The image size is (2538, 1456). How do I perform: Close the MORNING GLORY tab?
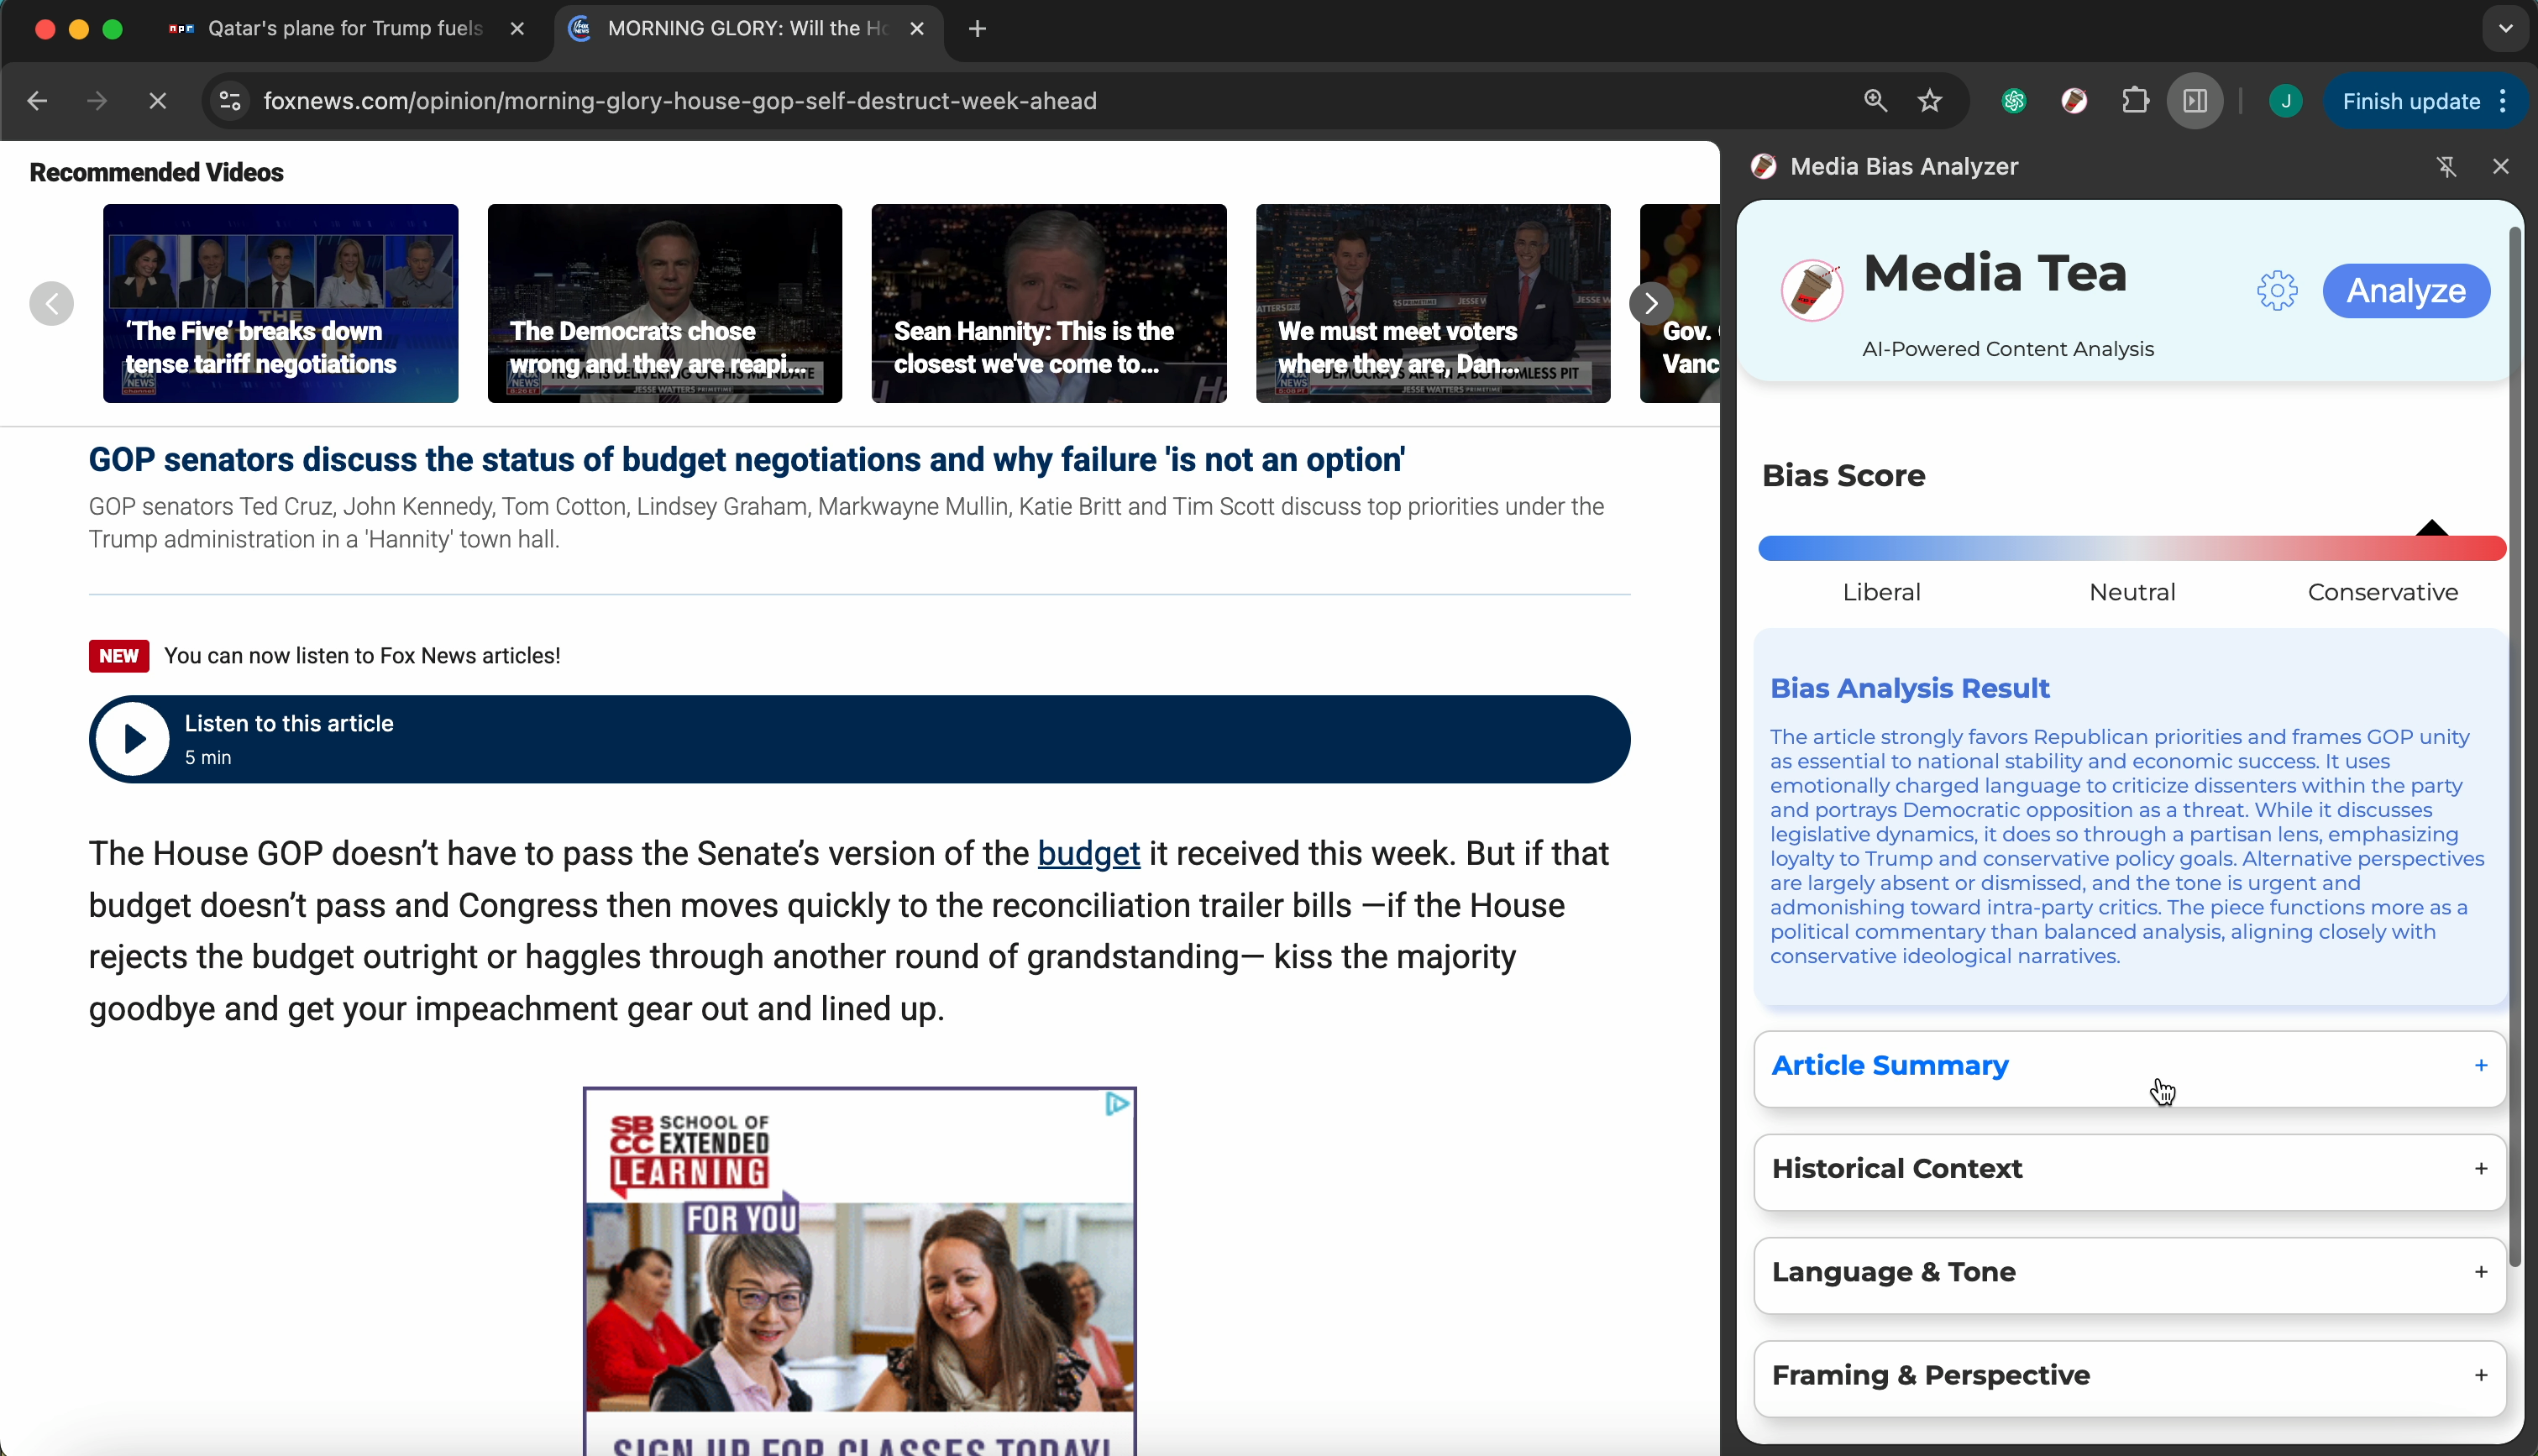click(x=916, y=29)
